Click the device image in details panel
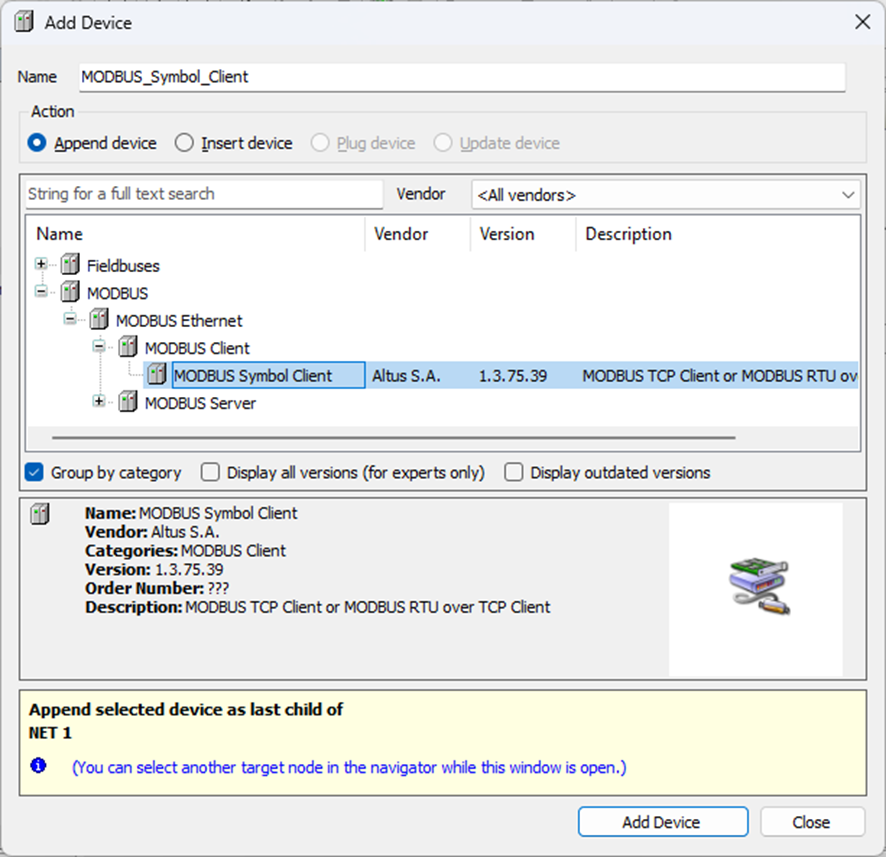This screenshot has width=886, height=857. pyautogui.click(x=756, y=588)
